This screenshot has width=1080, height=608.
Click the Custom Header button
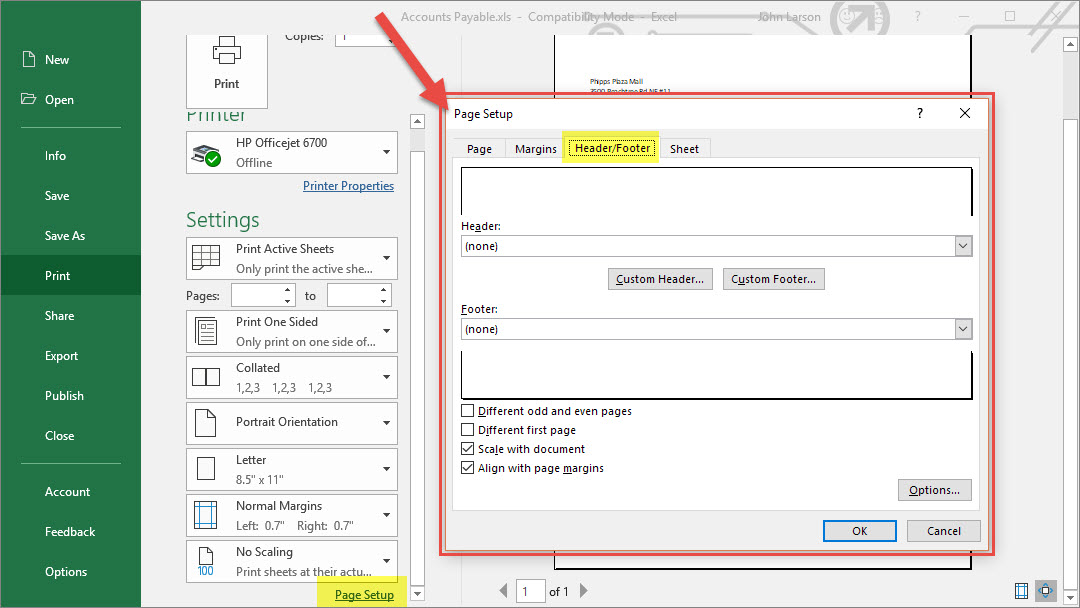(x=659, y=279)
